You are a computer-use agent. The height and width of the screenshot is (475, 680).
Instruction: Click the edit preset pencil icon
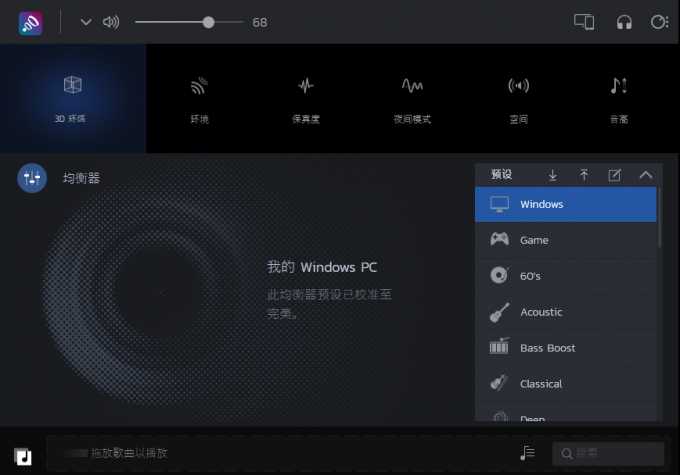(615, 175)
